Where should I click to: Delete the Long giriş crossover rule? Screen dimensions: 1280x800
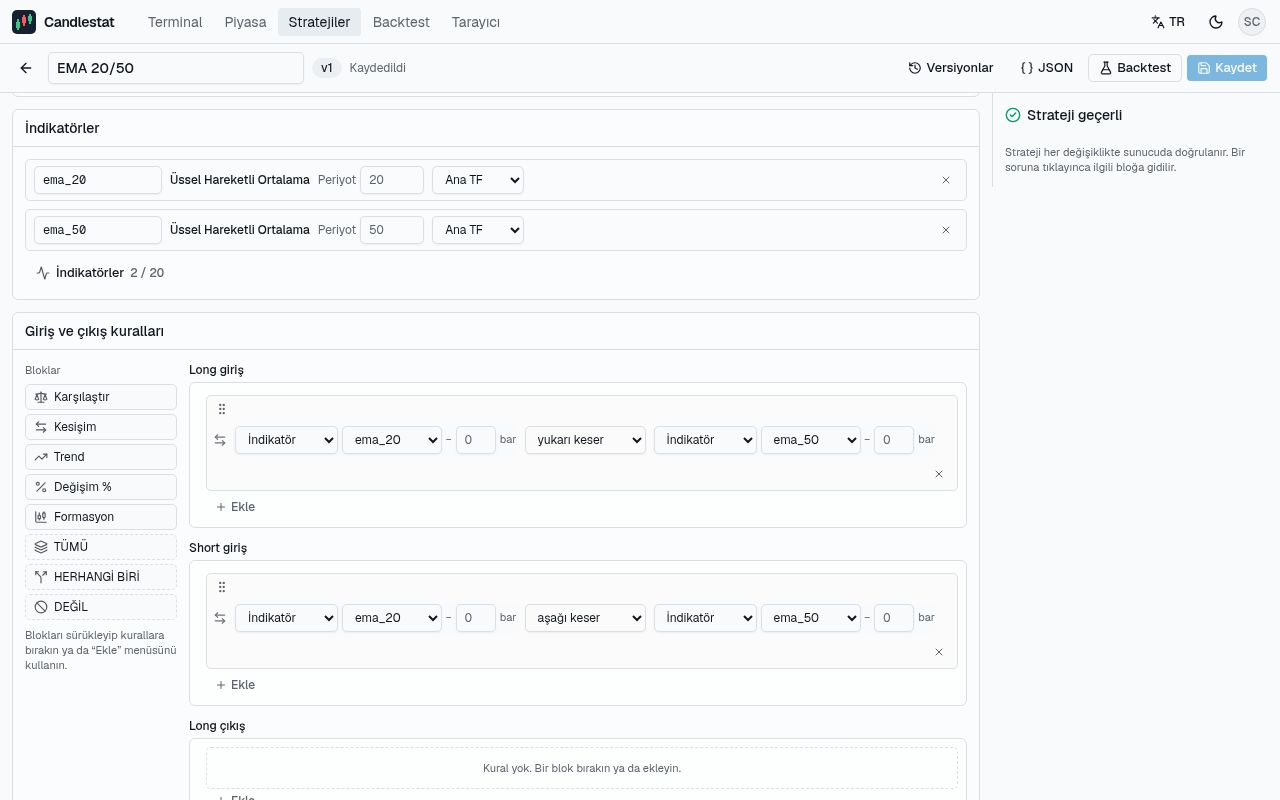coord(938,474)
